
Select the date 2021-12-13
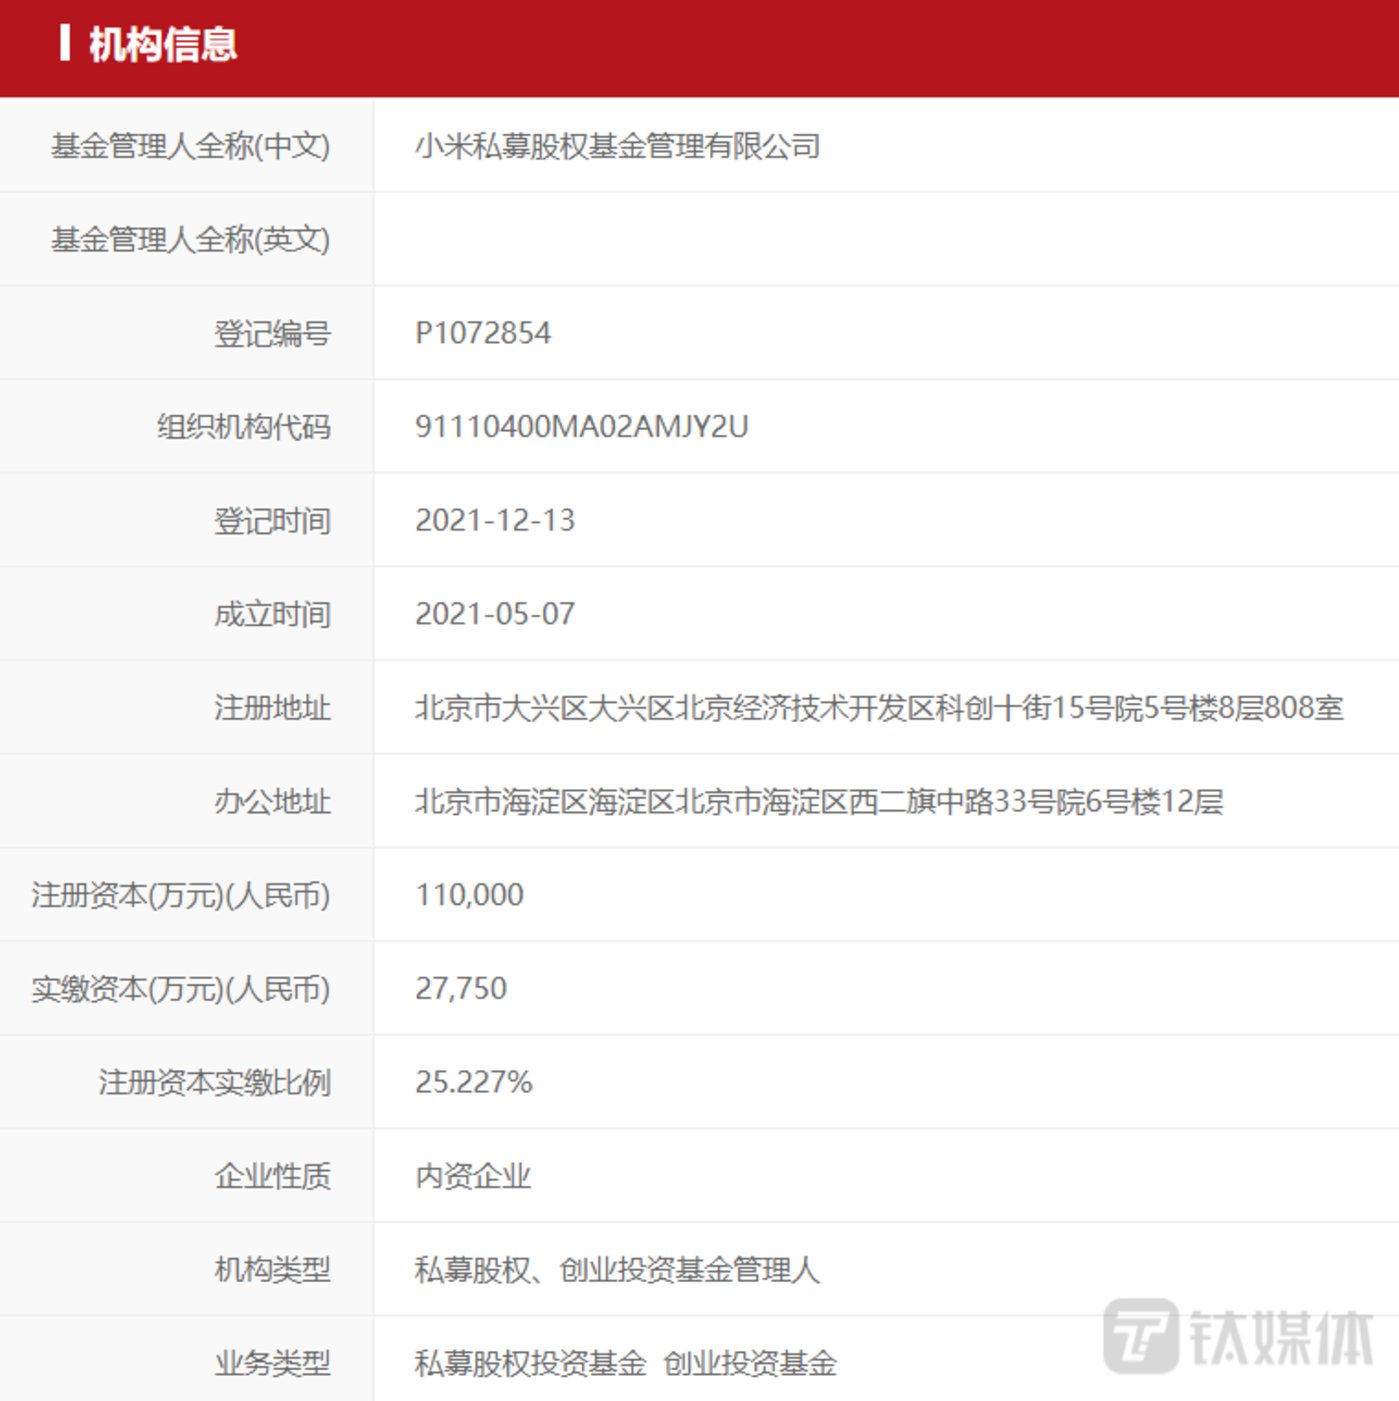pos(495,520)
